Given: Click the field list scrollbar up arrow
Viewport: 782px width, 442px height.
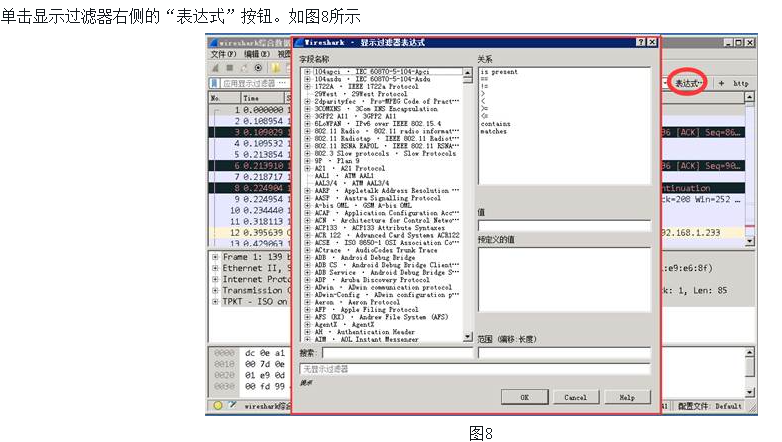Looking at the screenshot, I should point(467,73).
